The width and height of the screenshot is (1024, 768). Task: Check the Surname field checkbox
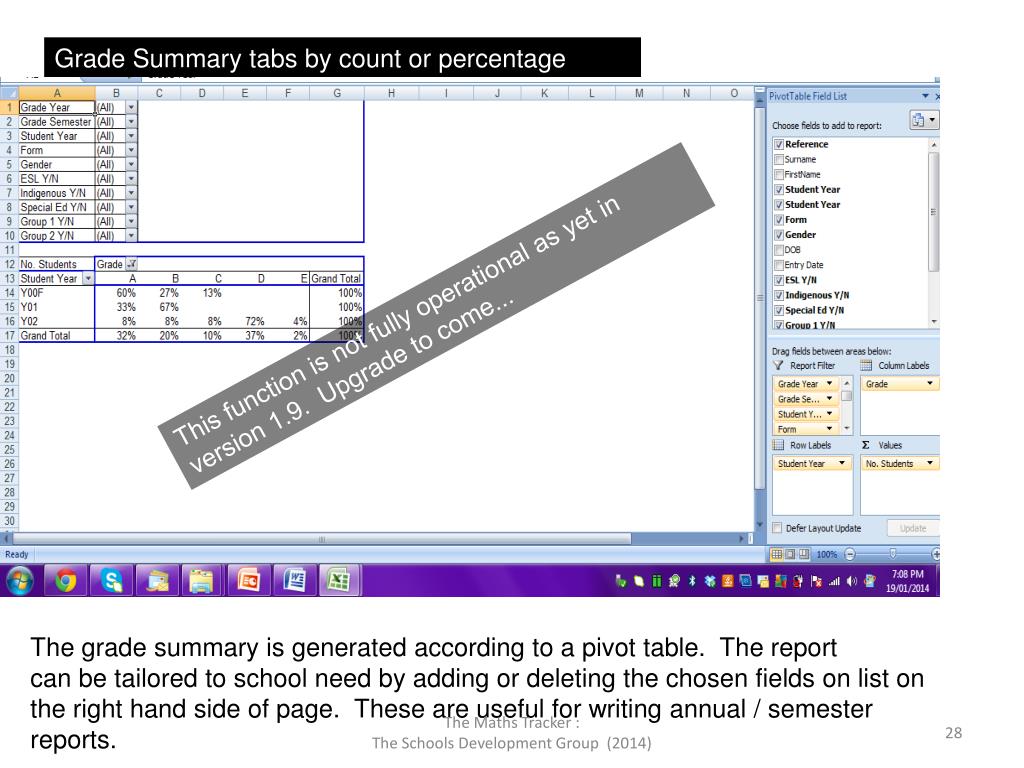pyautogui.click(x=778, y=159)
